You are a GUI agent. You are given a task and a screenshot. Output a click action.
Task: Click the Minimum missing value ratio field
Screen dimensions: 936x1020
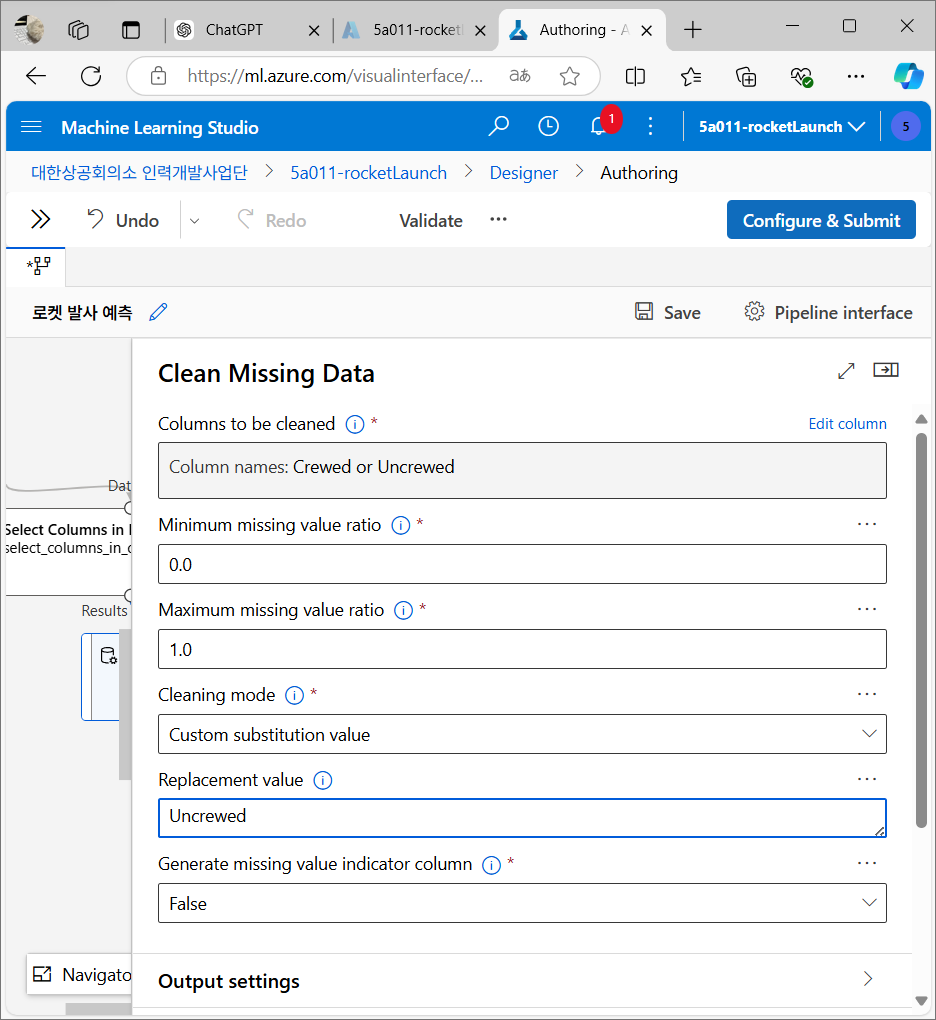coord(522,564)
